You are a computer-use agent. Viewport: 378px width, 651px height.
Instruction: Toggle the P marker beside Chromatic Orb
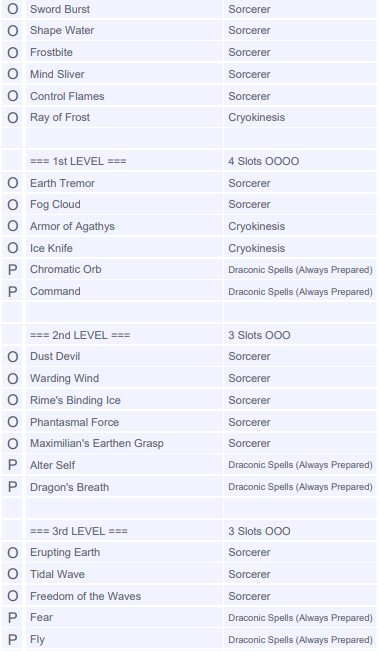[12, 269]
